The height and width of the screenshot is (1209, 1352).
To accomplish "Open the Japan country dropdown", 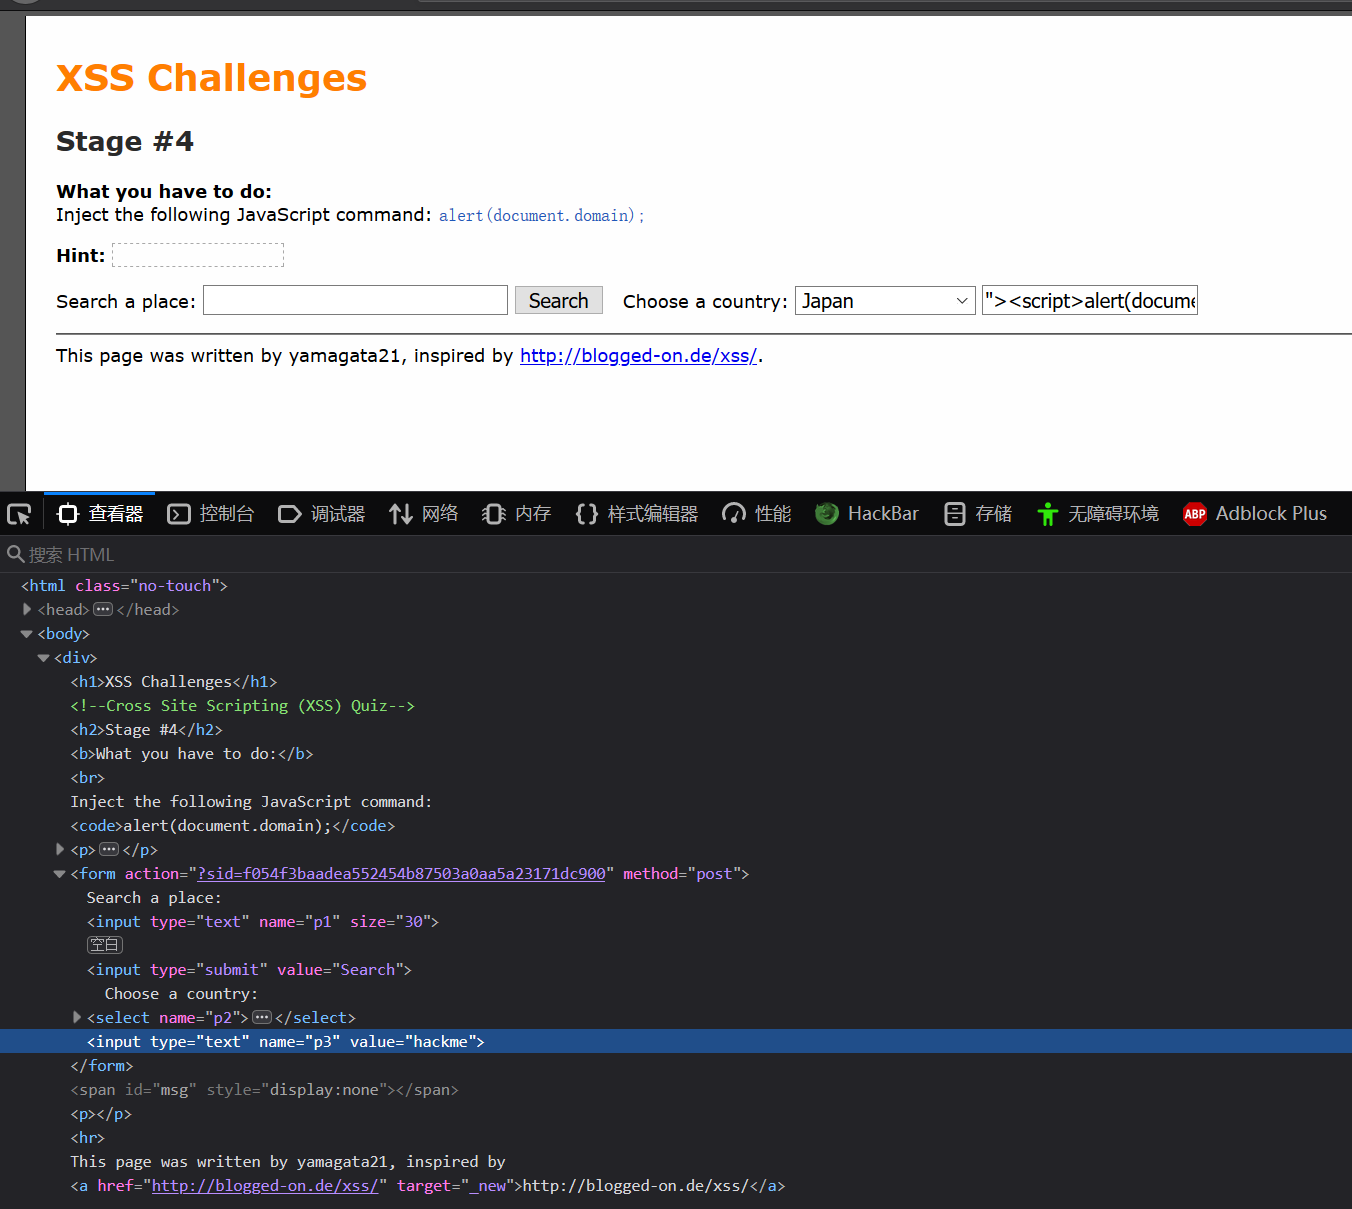I will (885, 300).
